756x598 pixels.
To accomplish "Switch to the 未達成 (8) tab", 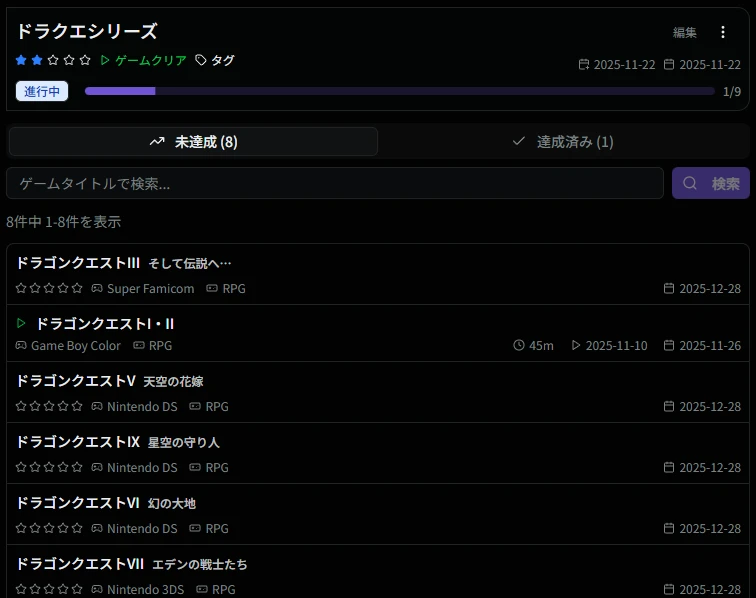I will tap(193, 142).
